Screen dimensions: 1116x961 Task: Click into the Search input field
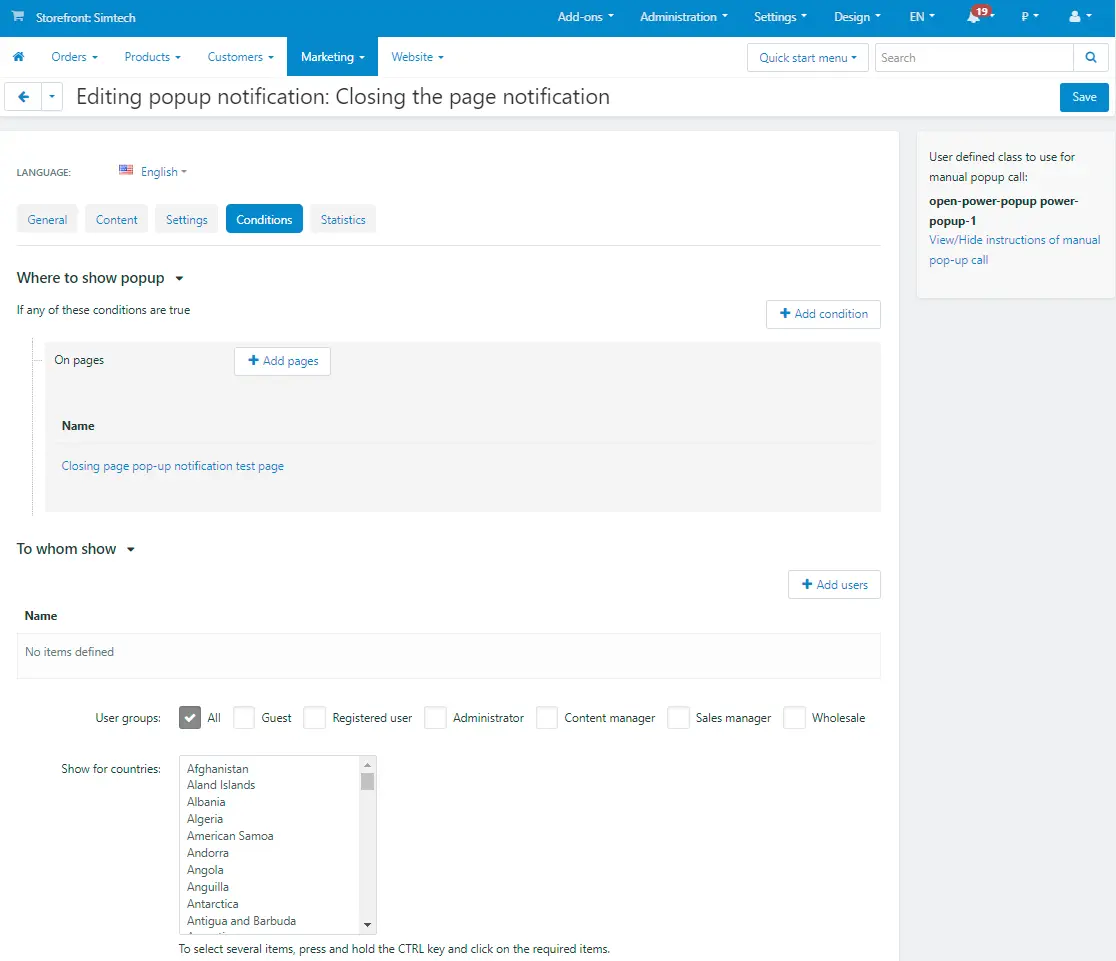click(973, 58)
